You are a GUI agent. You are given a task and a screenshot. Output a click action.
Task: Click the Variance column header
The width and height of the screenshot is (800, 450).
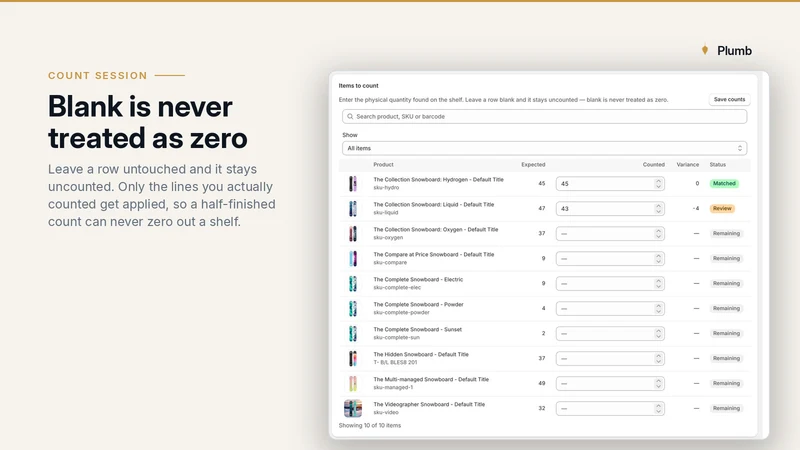(x=688, y=165)
